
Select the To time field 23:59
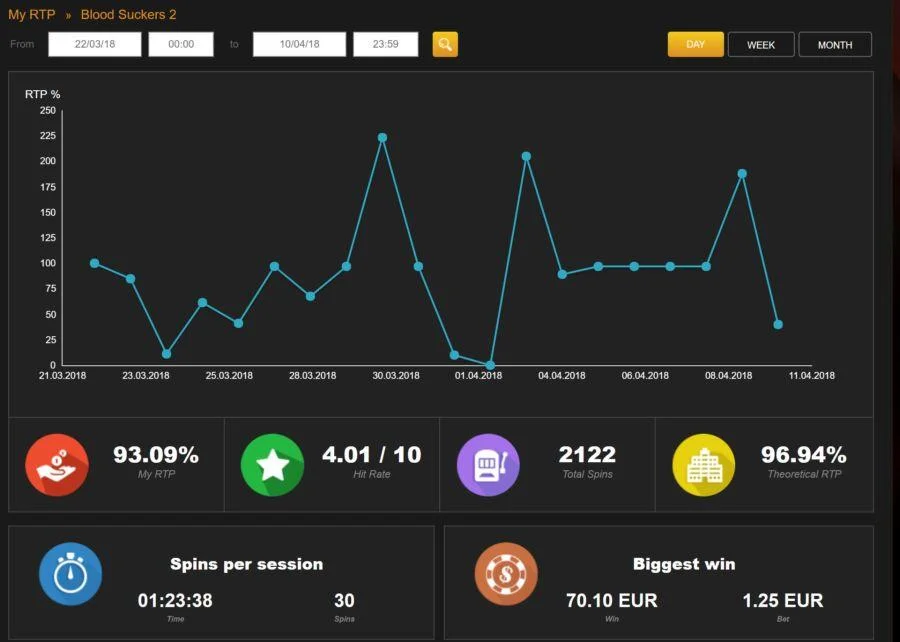[x=386, y=44]
